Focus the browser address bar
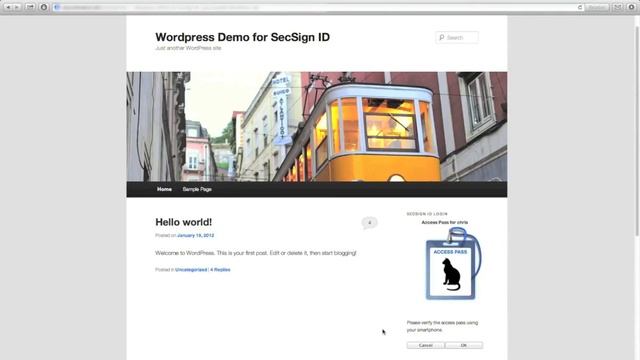640x360 pixels. 318,7
